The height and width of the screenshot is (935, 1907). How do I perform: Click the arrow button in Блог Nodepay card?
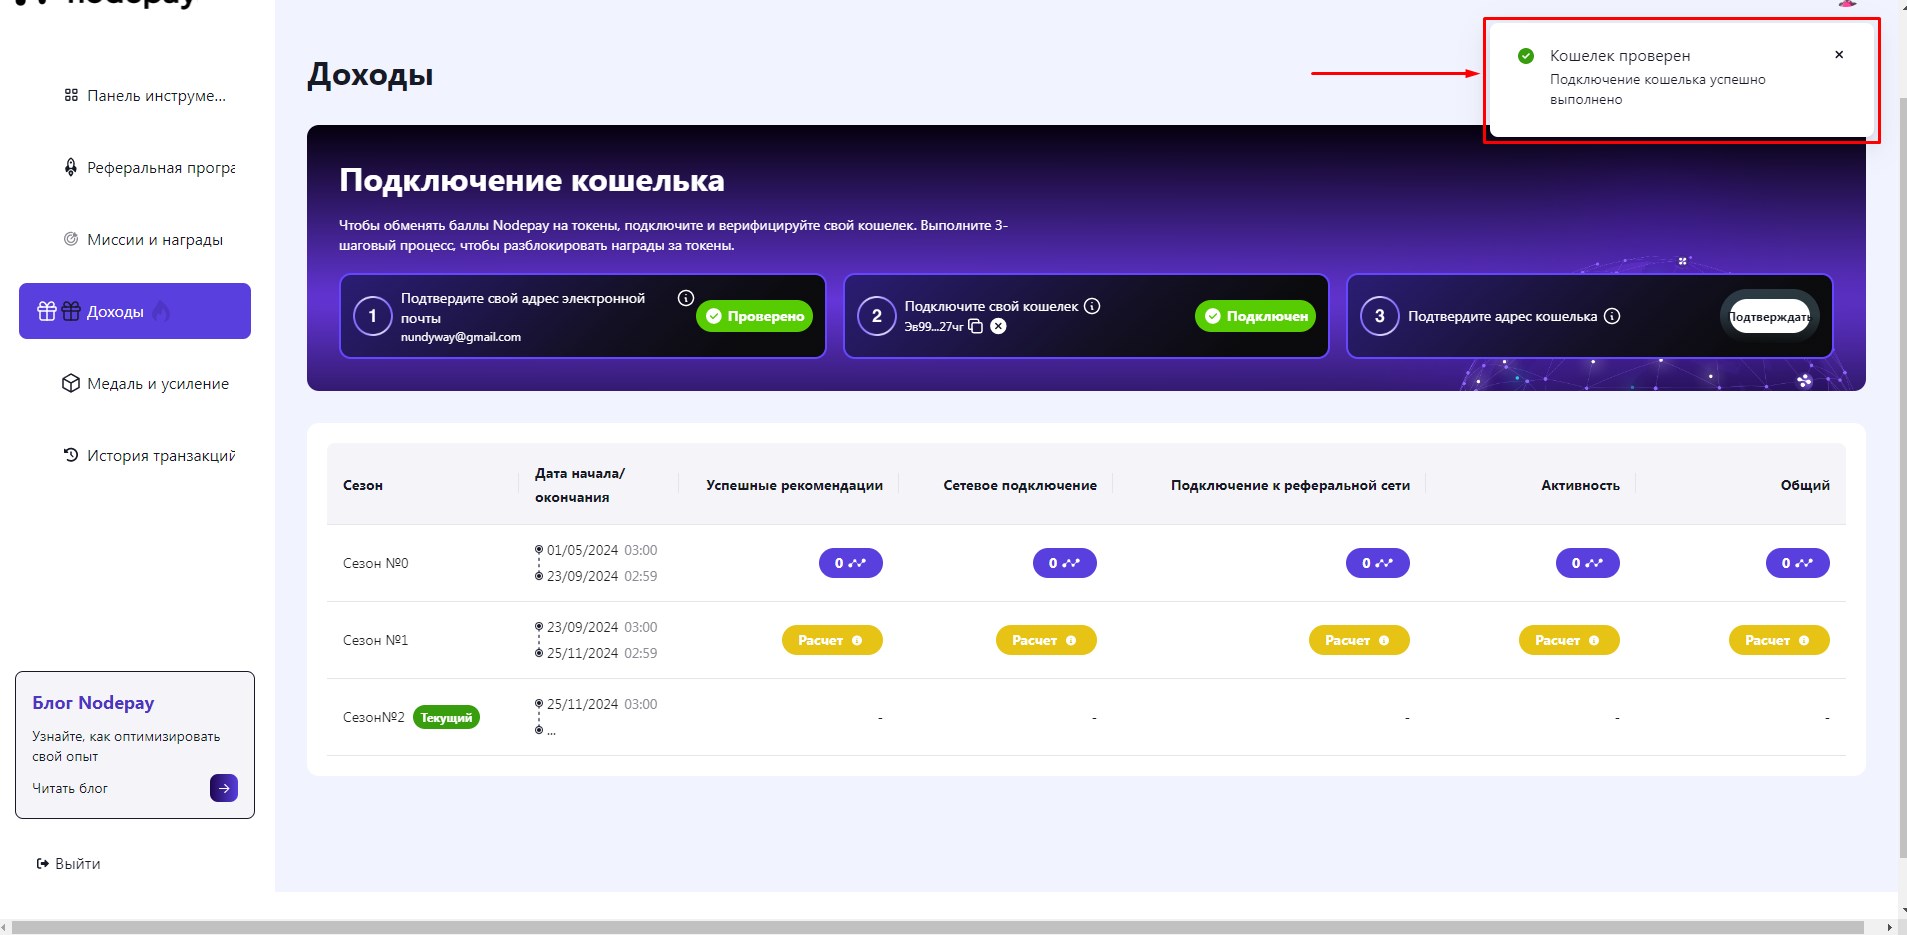(x=224, y=788)
